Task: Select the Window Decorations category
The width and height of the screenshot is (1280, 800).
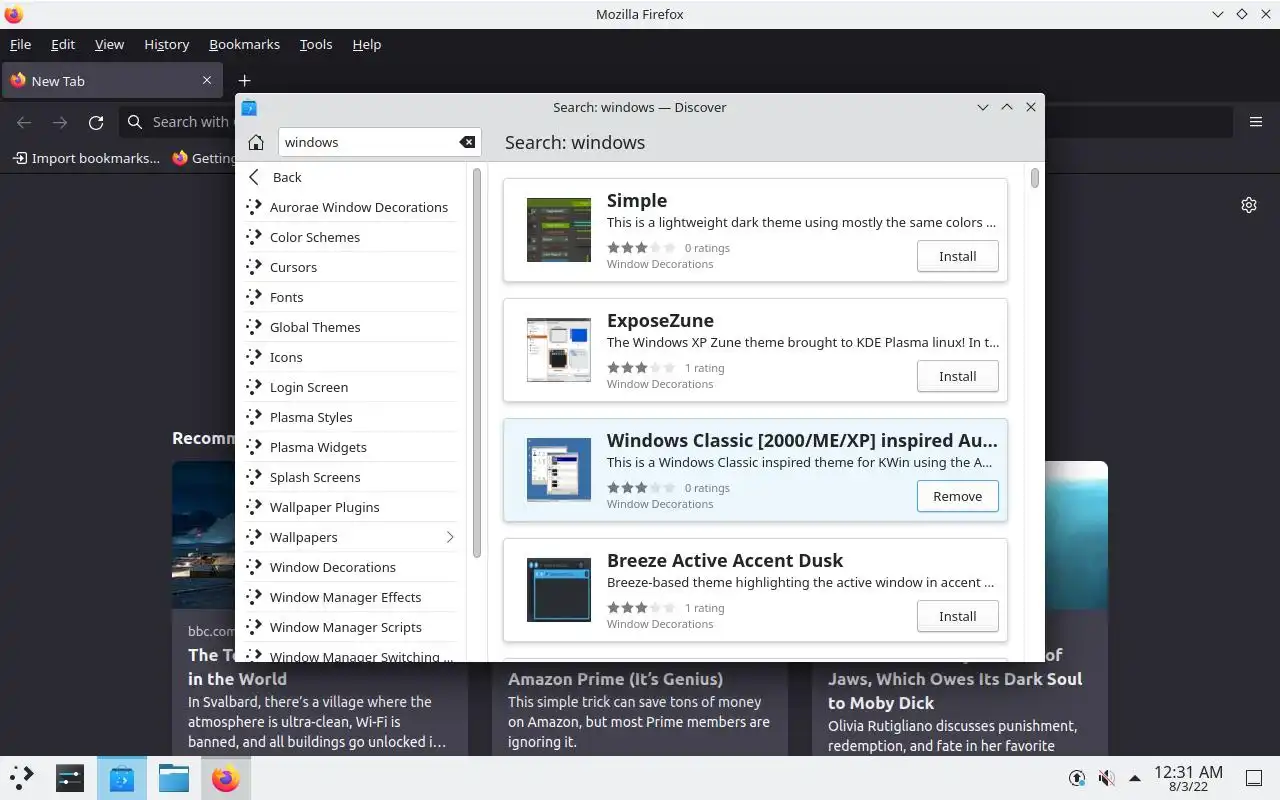Action: [x=351, y=567]
